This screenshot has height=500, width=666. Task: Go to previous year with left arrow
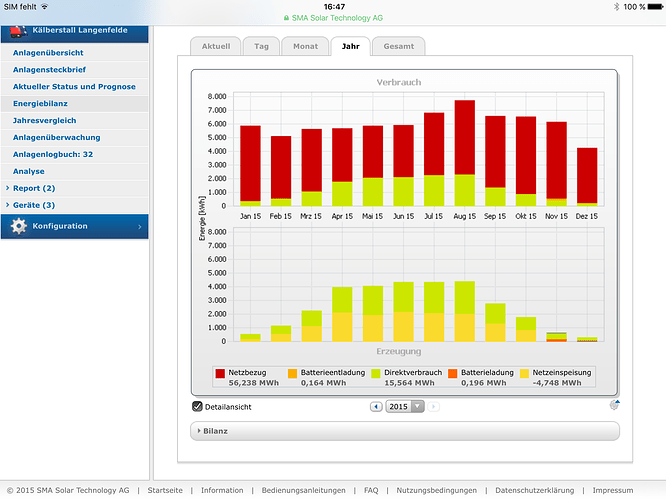[376, 407]
